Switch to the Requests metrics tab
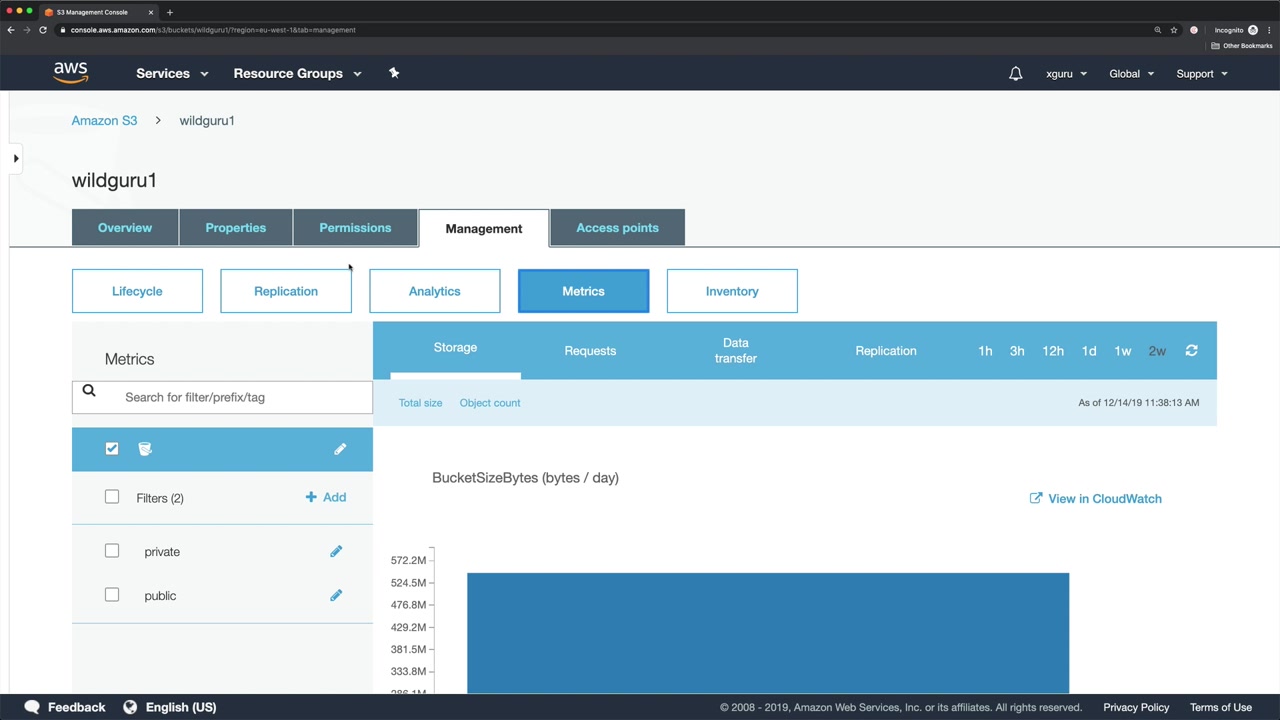Image resolution: width=1280 pixels, height=720 pixels. pyautogui.click(x=590, y=351)
